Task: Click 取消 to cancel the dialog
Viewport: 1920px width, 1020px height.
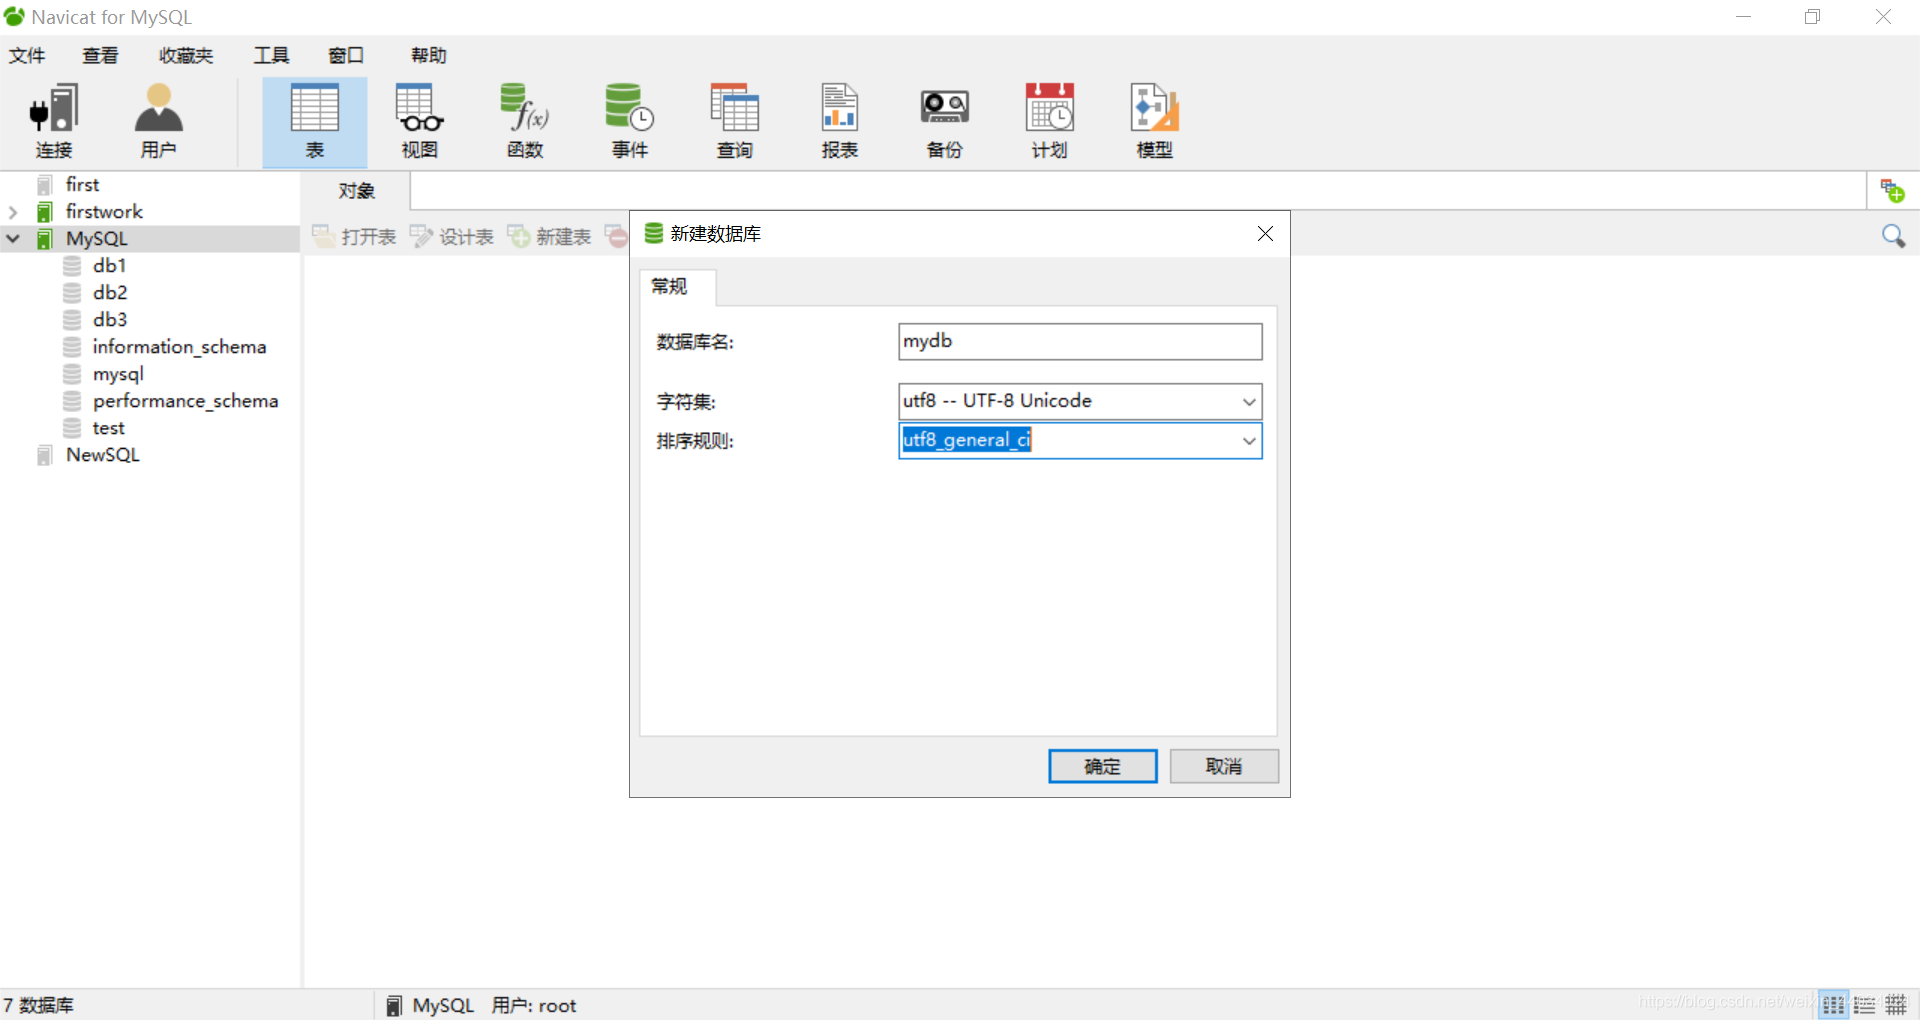Action: [x=1224, y=767]
